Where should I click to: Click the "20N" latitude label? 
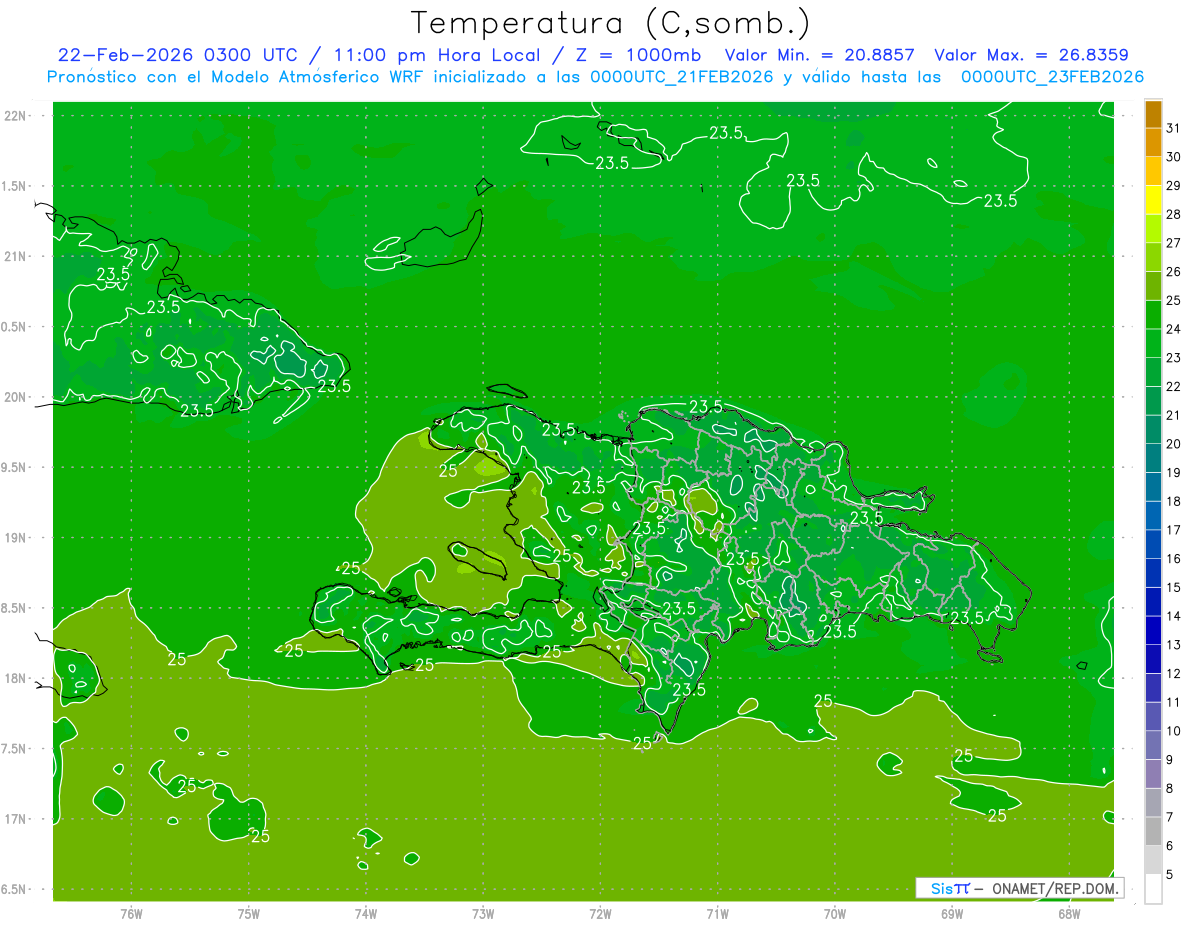[x=14, y=397]
